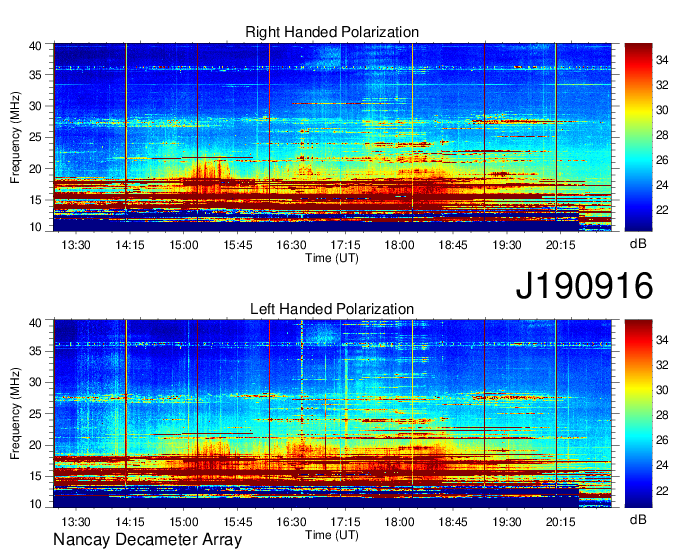
Task: Click 15:45 tick on Left Handed time axis
Action: (238, 522)
